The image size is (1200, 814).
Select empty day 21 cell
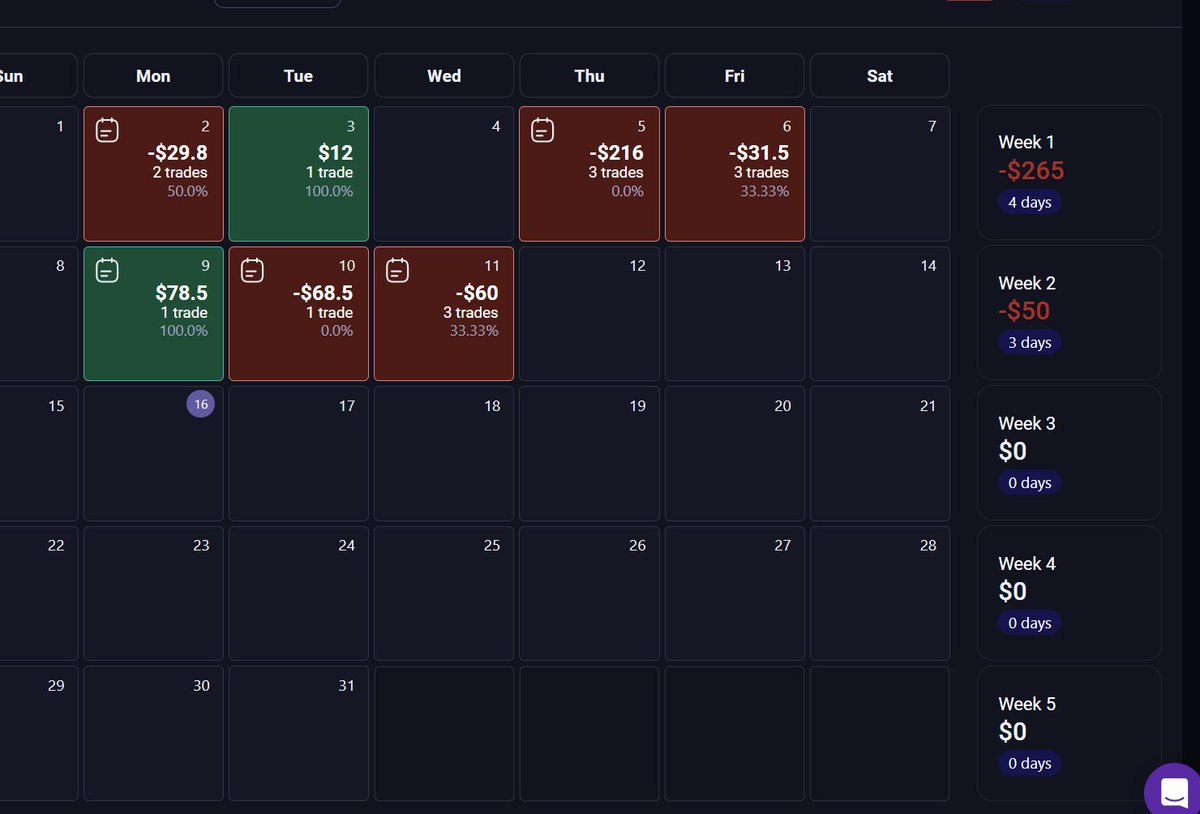click(x=879, y=454)
